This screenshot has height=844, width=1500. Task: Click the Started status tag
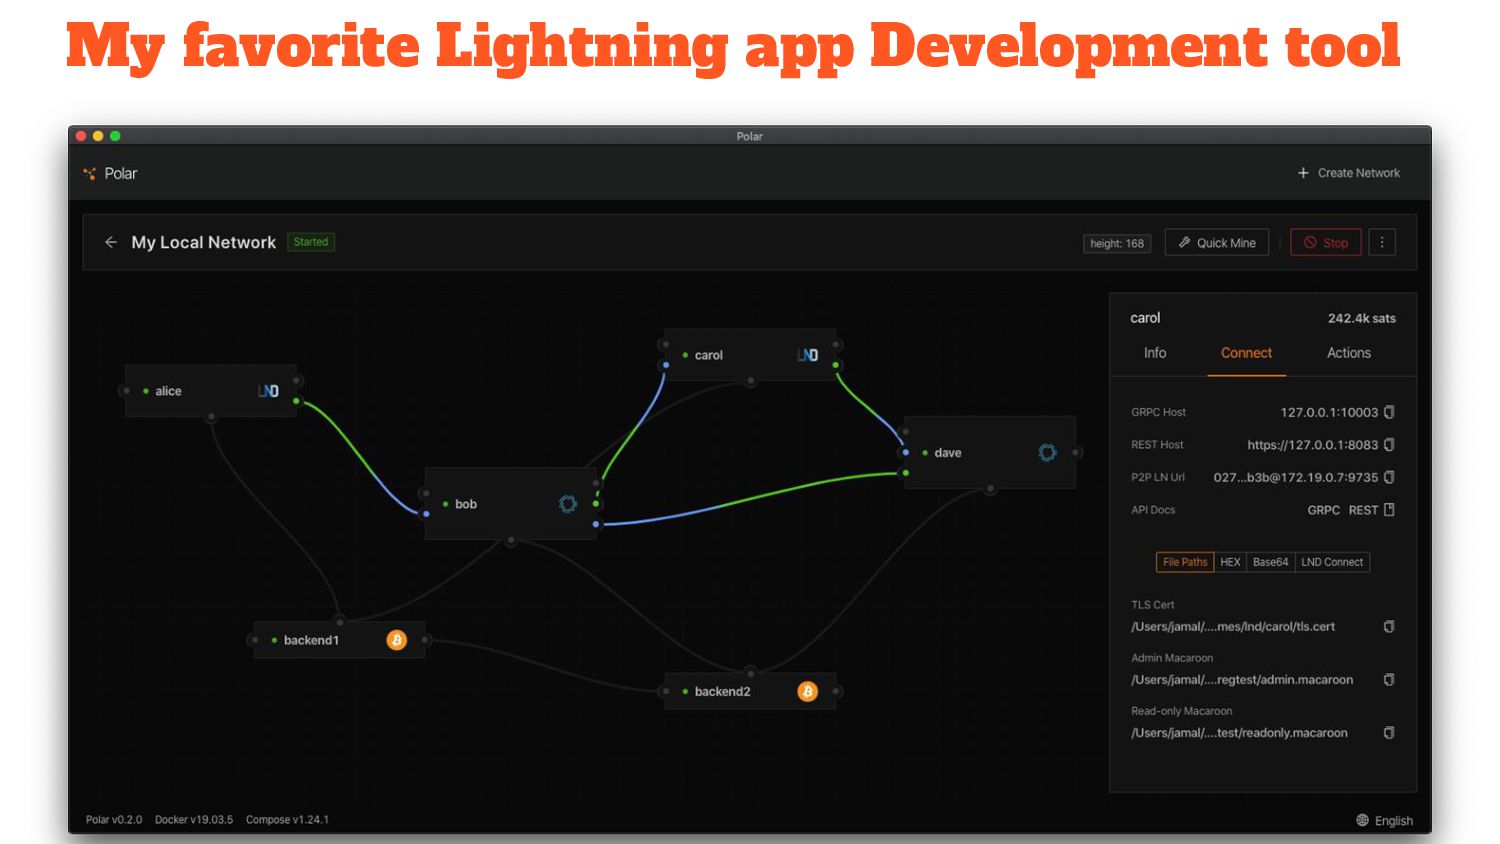coord(311,242)
